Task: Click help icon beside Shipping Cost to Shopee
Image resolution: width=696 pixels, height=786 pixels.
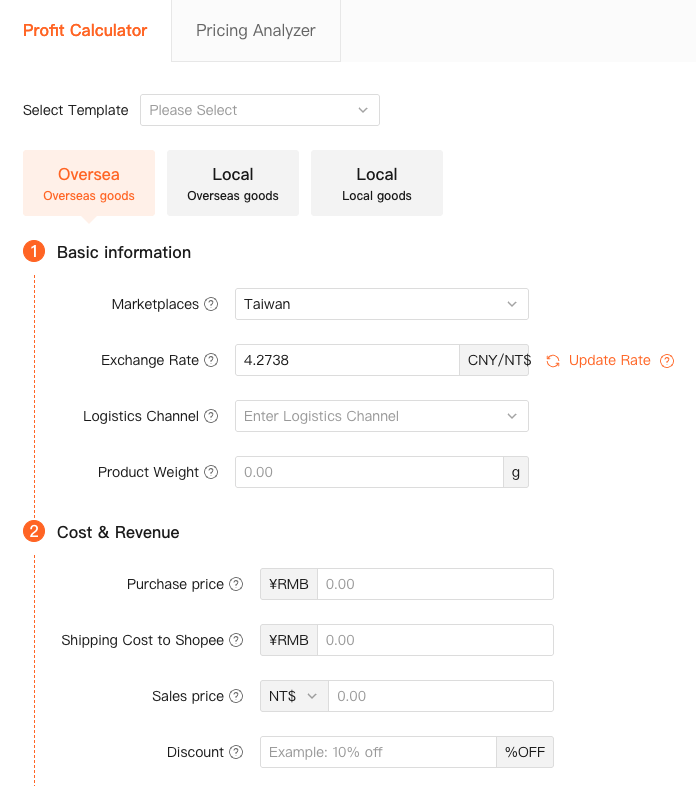Action: coord(236,640)
